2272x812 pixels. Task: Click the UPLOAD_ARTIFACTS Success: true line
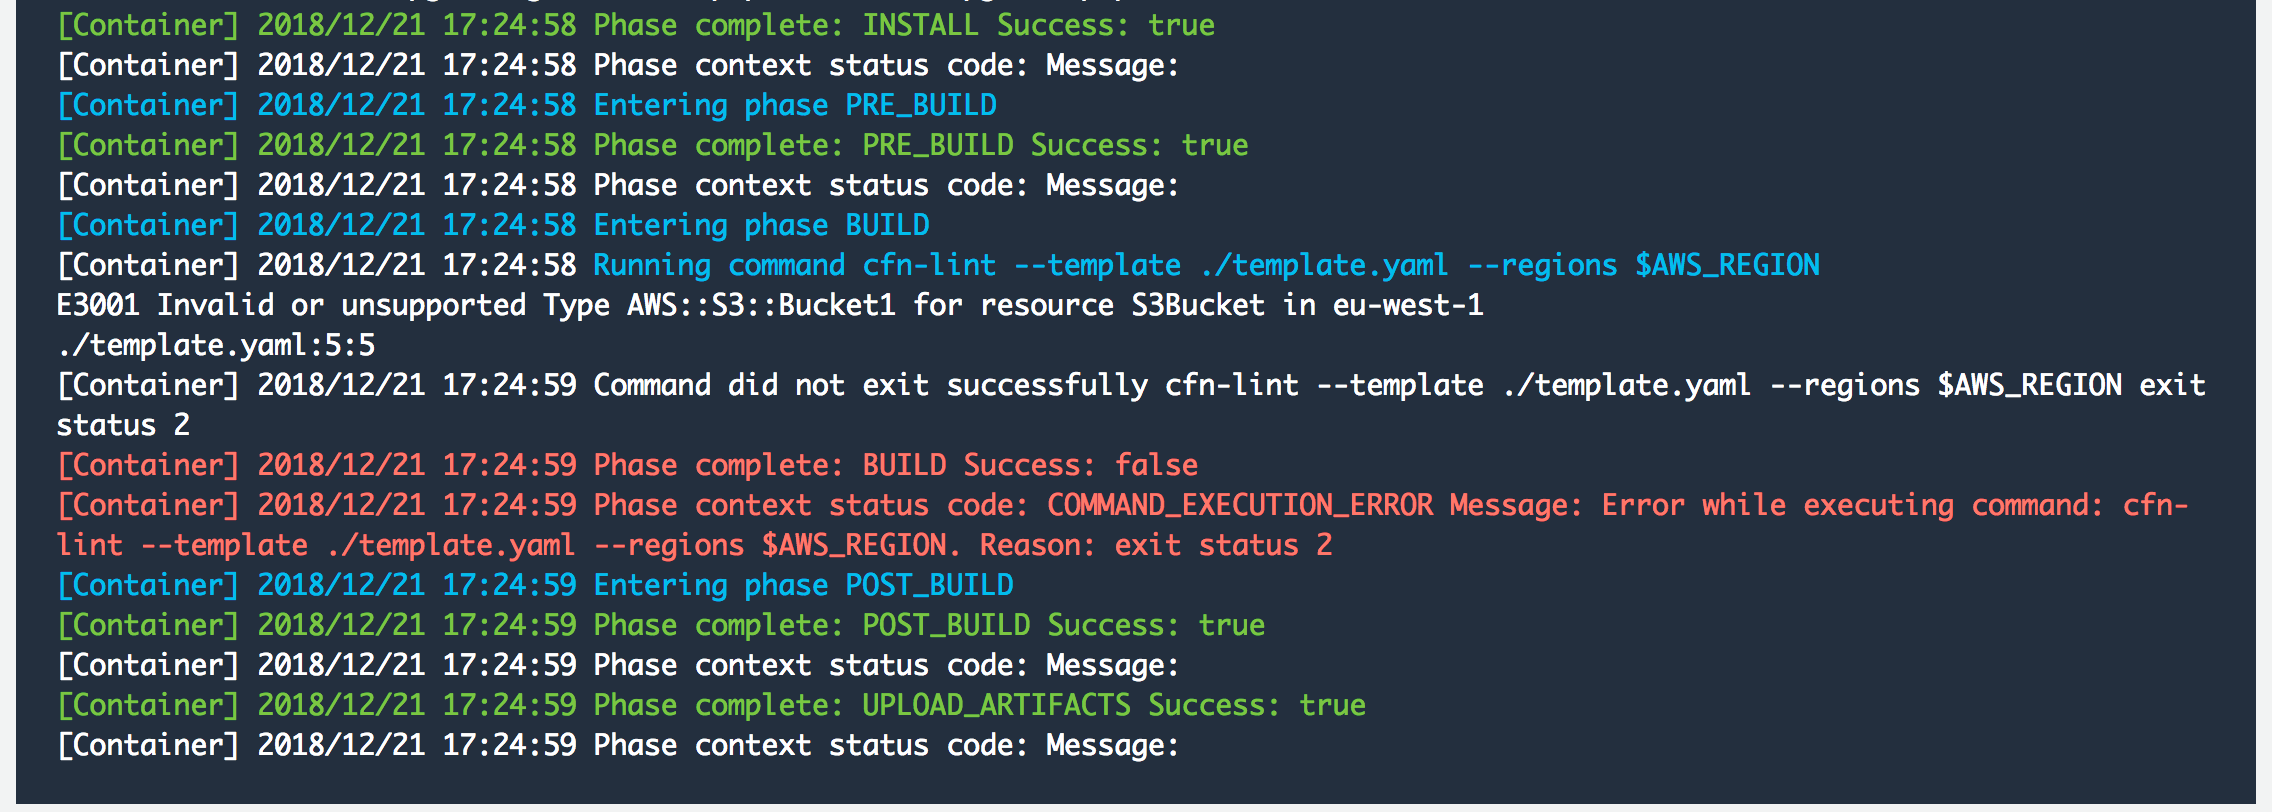[x=712, y=705]
